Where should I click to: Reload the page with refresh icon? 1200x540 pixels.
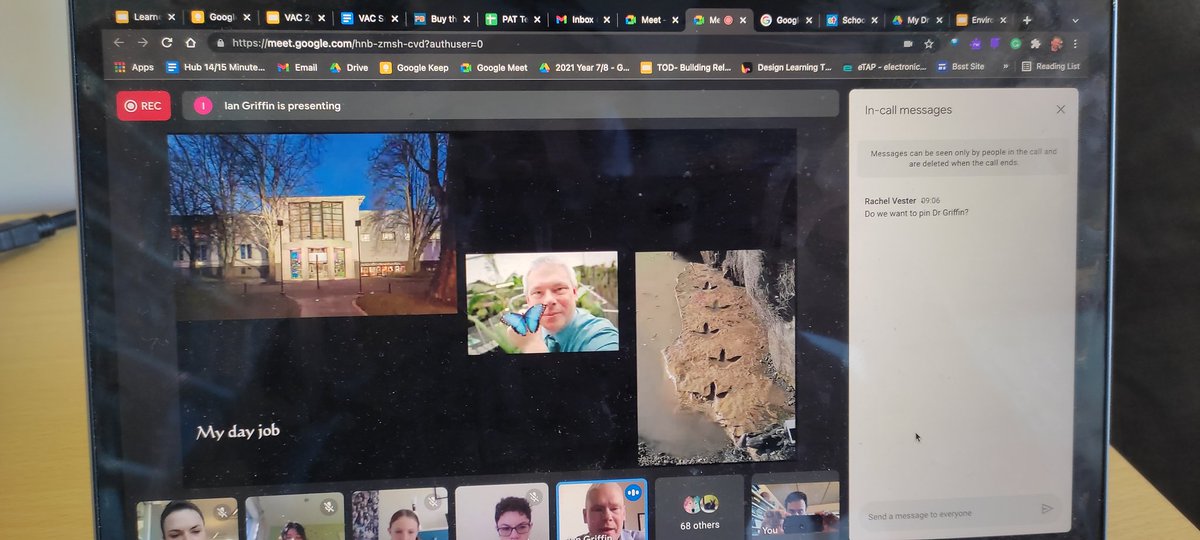tap(166, 43)
